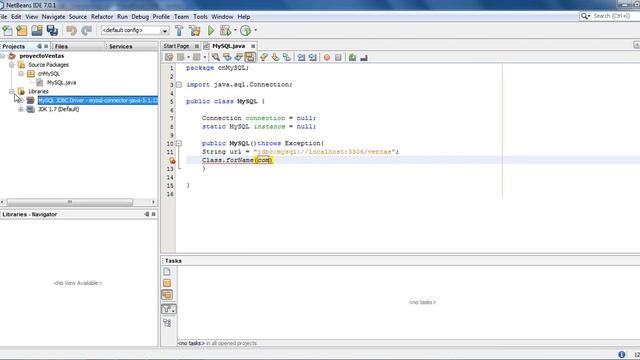Toggle Highlight Search in editor toolbar
This screenshot has width=640, height=360.
250,58
